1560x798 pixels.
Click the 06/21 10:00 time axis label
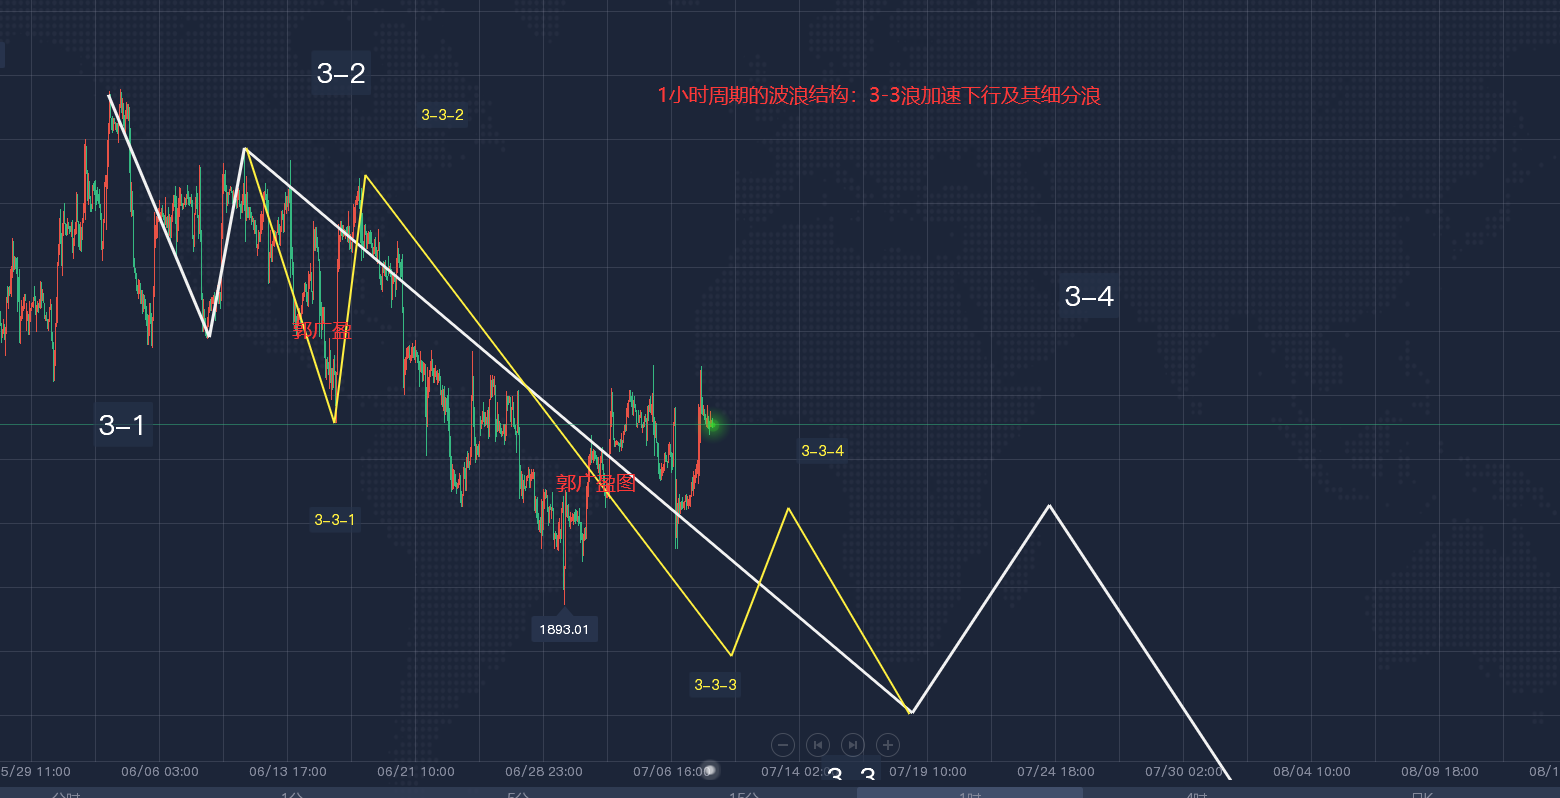[x=416, y=771]
